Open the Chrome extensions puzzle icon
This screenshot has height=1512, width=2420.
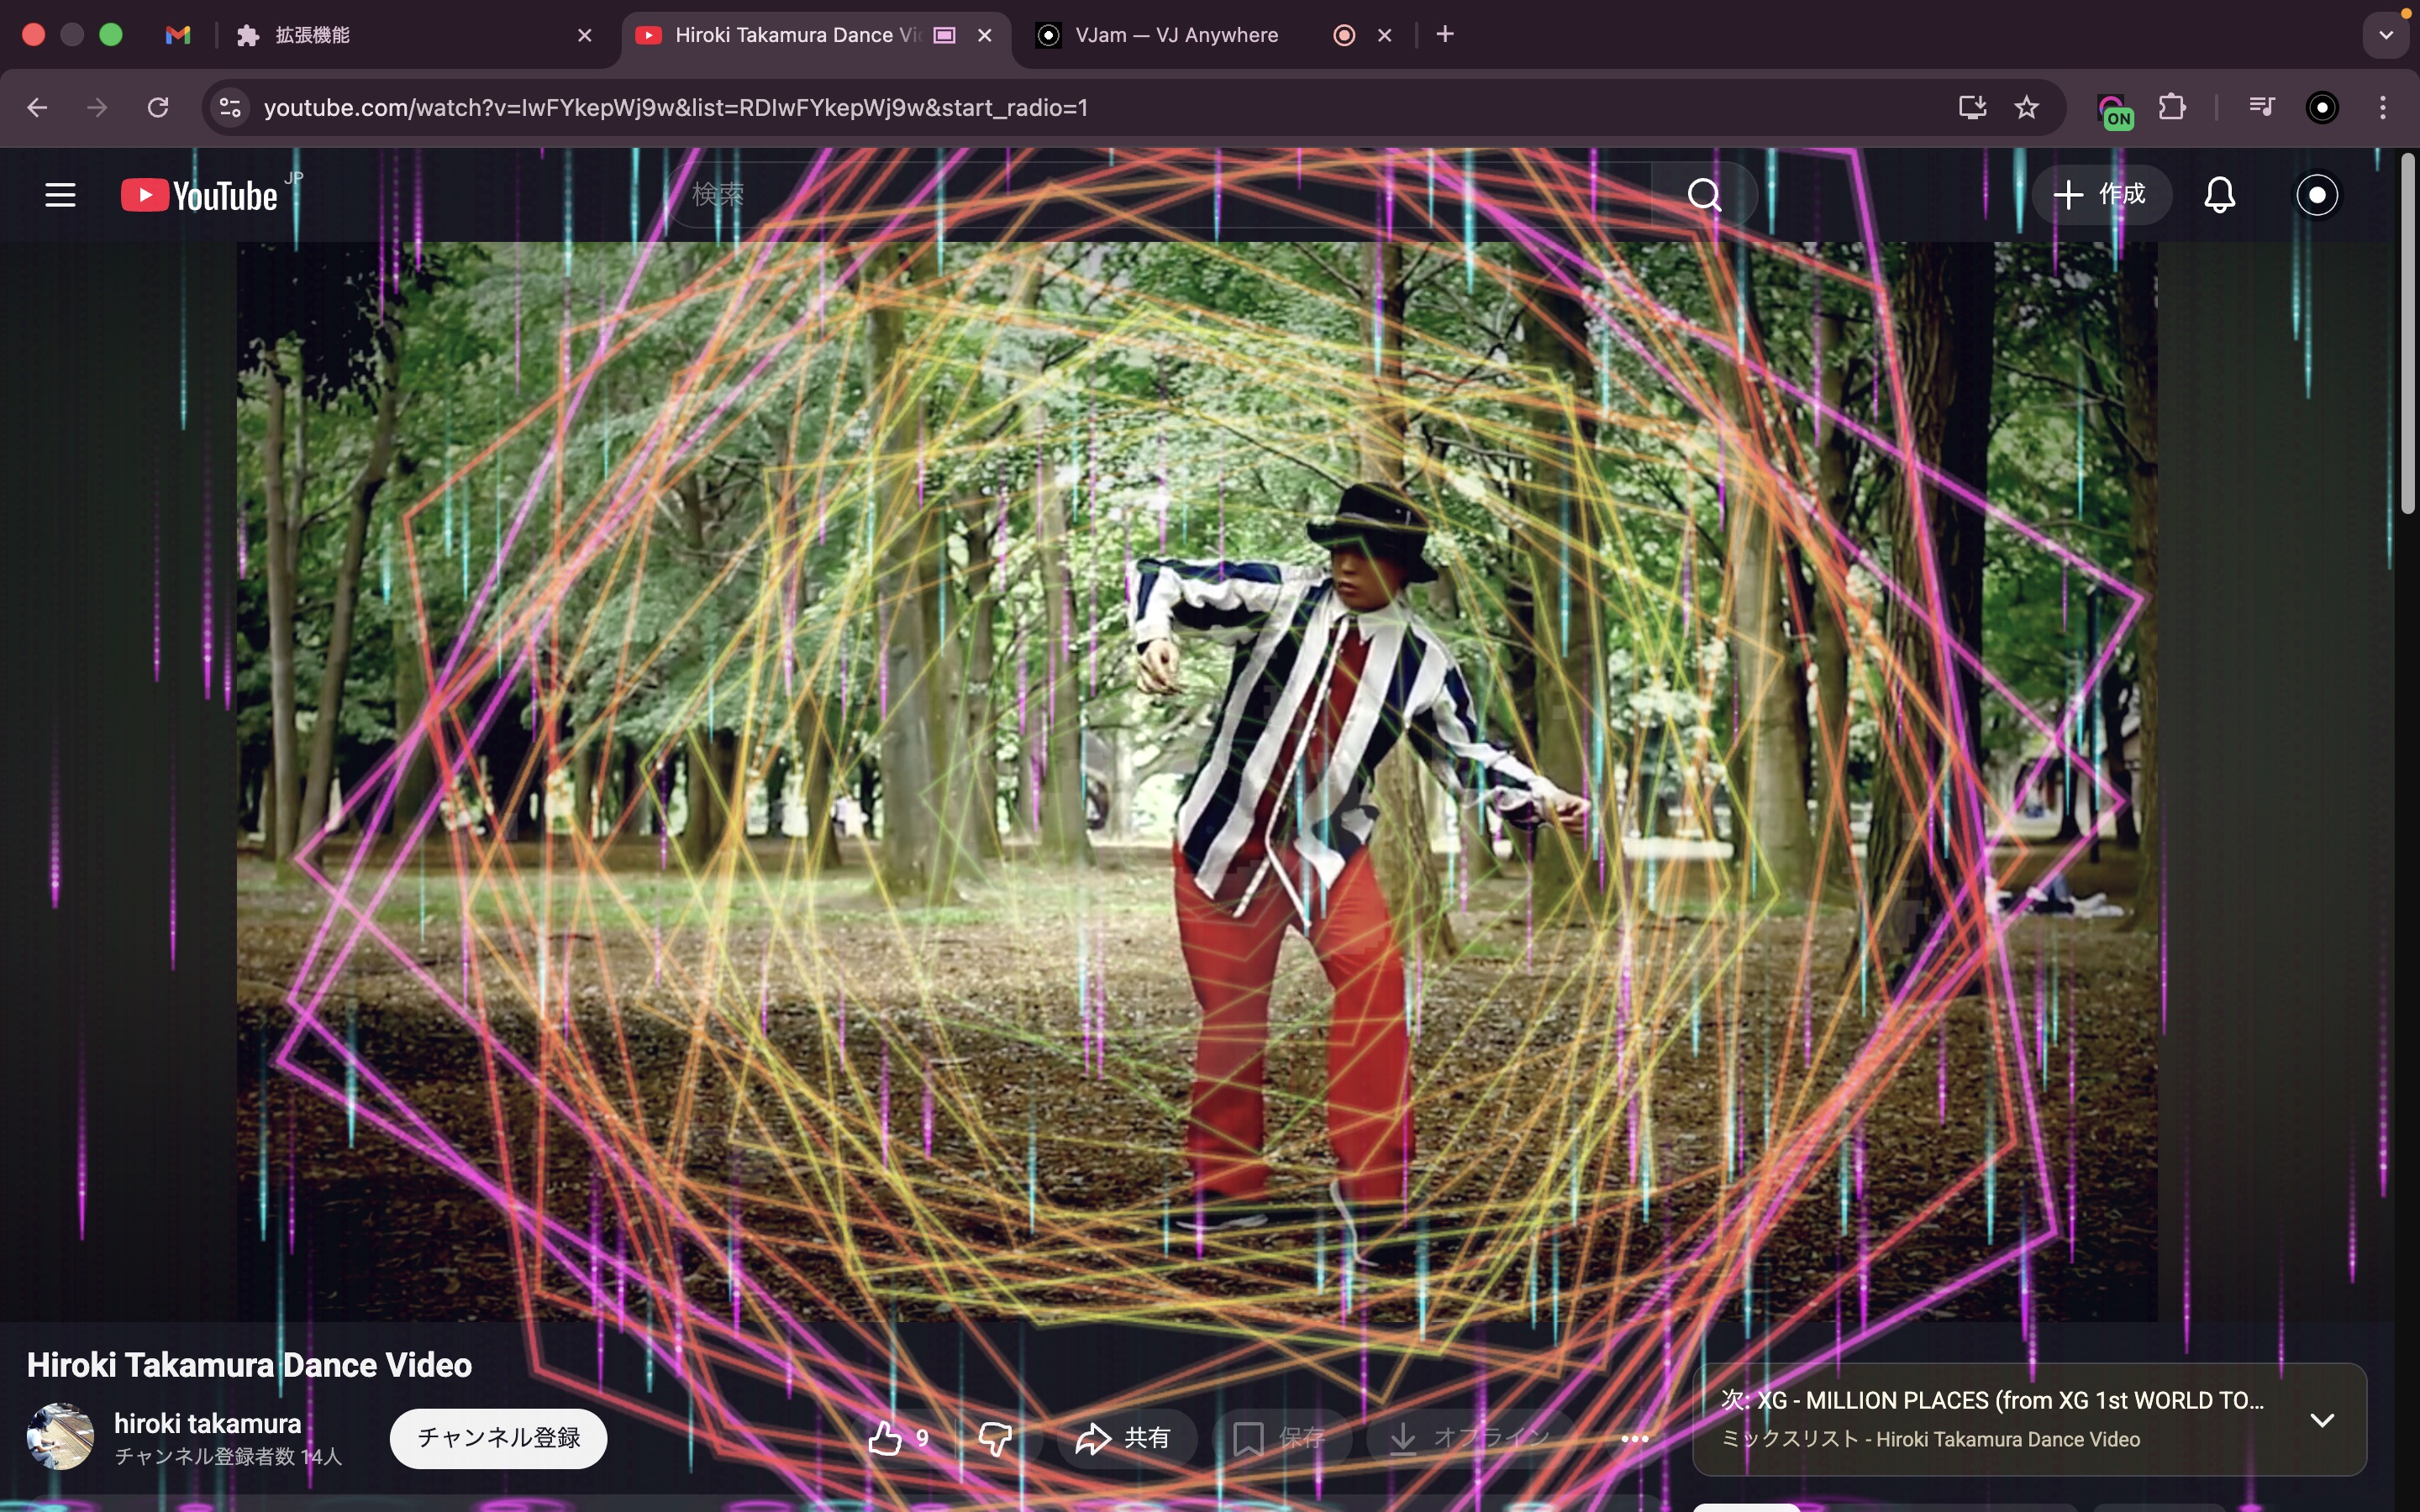2172,107
